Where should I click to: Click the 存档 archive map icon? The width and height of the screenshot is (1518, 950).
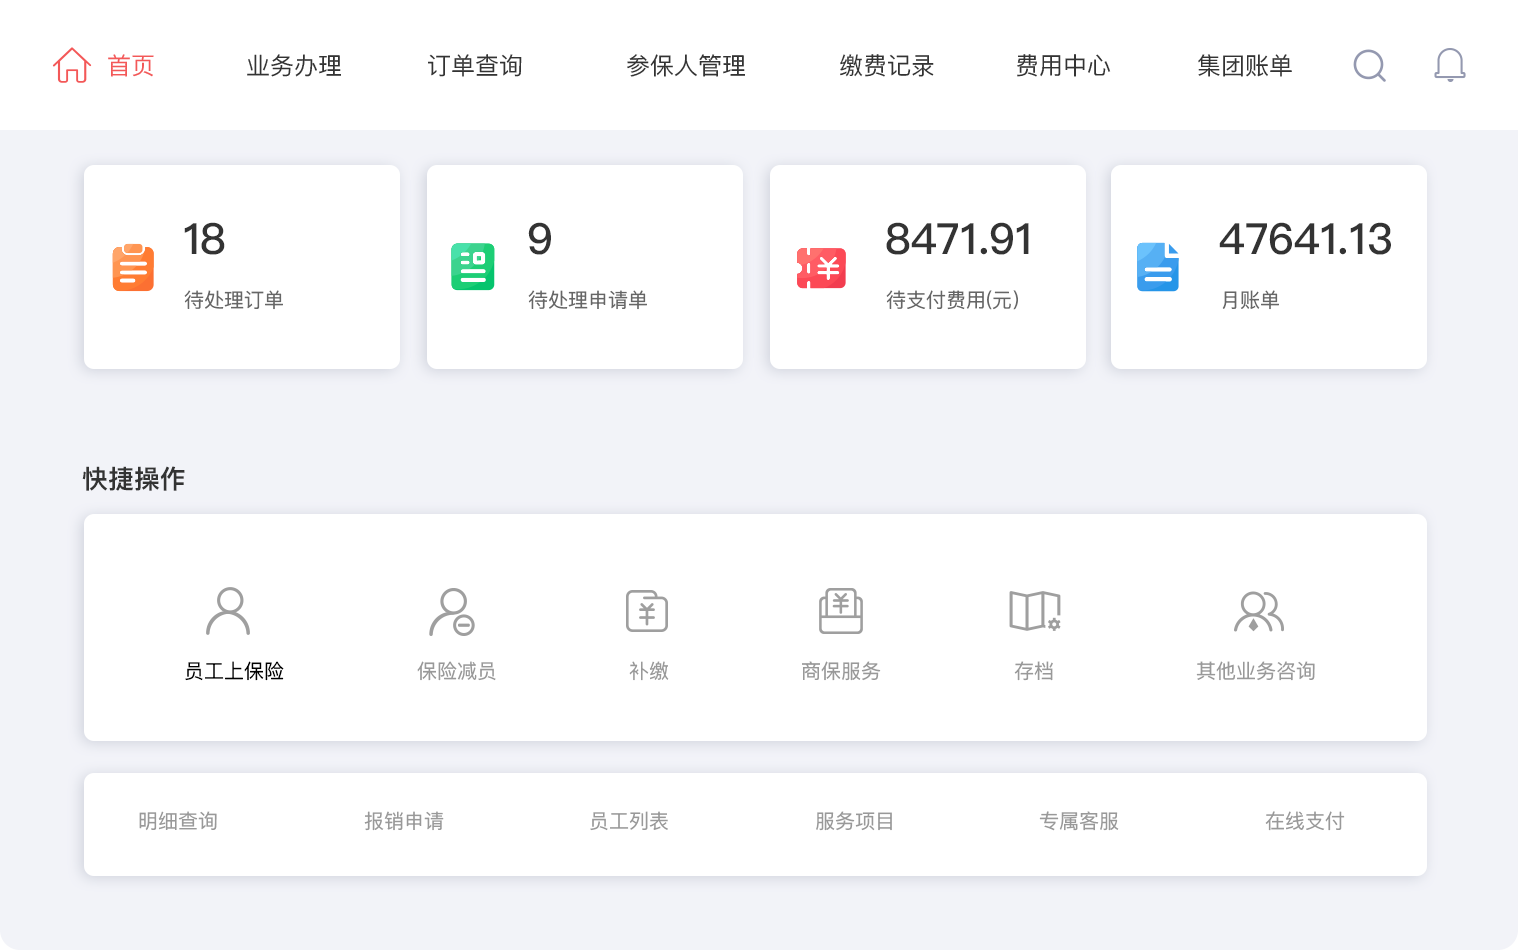pyautogui.click(x=1034, y=611)
